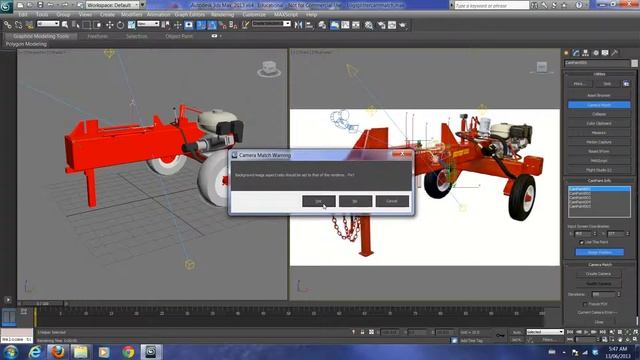Toggle Window/Crossing selection mode
Image resolution: width=640 pixels, height=360 pixels.
coord(97,25)
